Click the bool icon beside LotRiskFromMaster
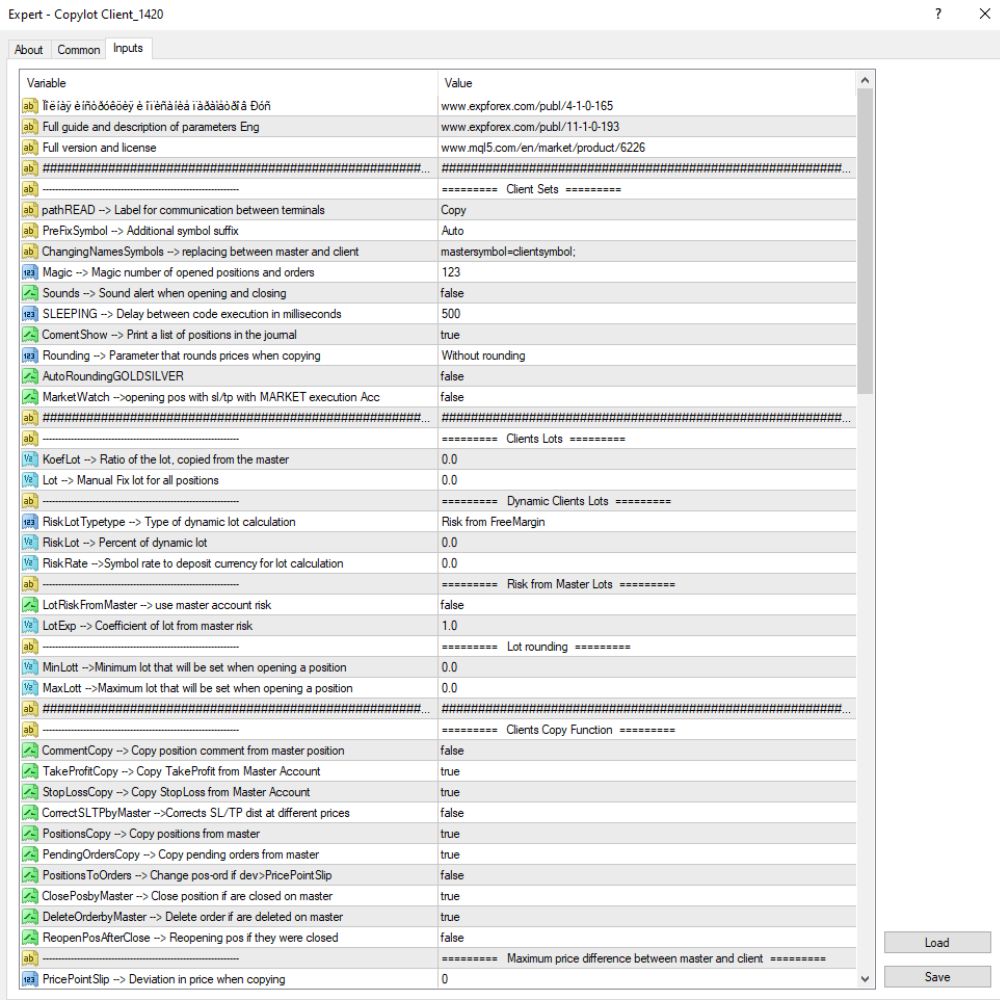This screenshot has height=1000, width=1000. pos(29,605)
